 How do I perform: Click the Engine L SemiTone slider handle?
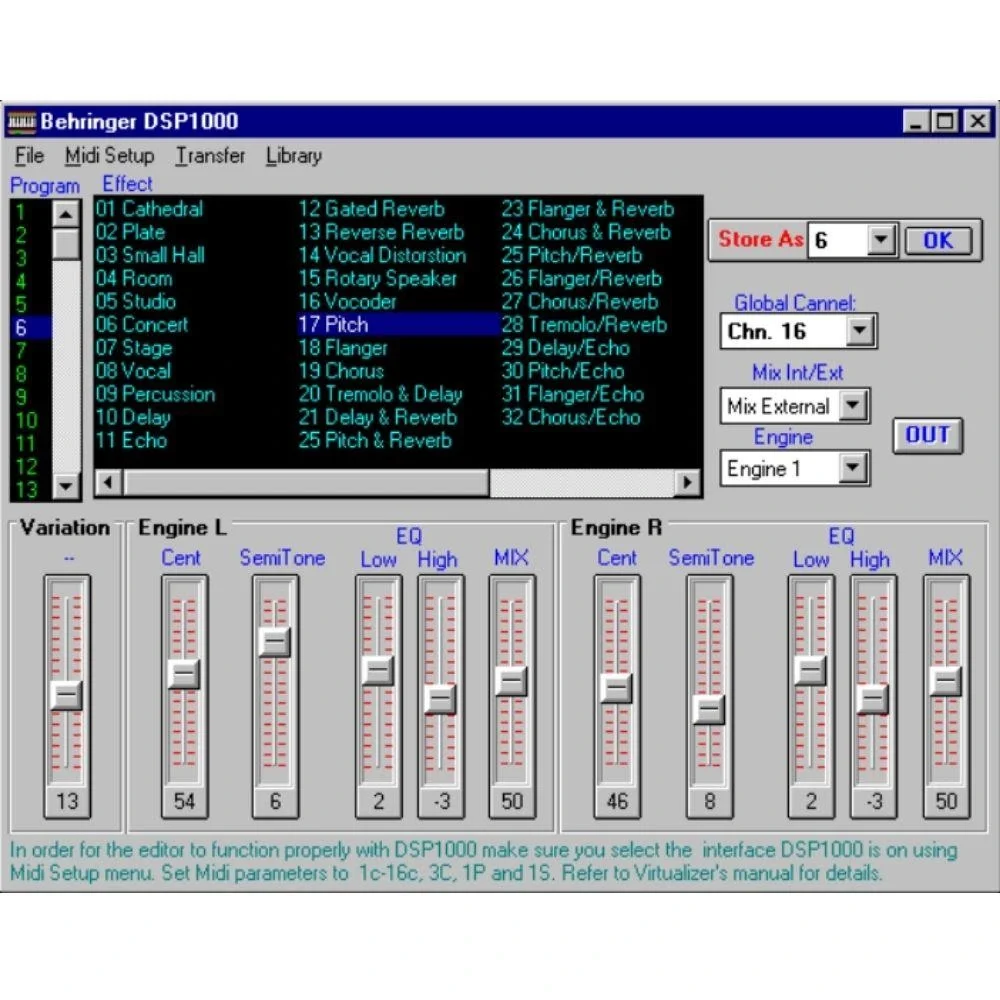click(x=274, y=641)
